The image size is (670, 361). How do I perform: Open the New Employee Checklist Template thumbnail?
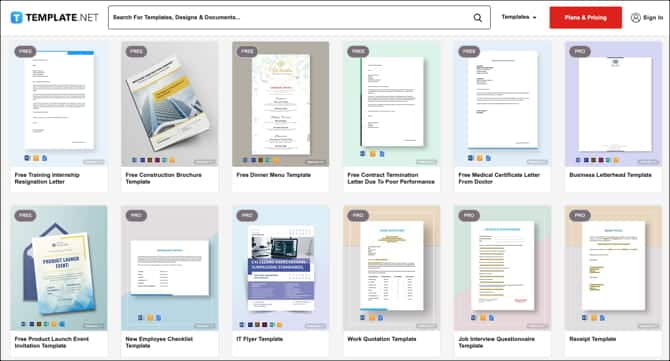coord(170,268)
